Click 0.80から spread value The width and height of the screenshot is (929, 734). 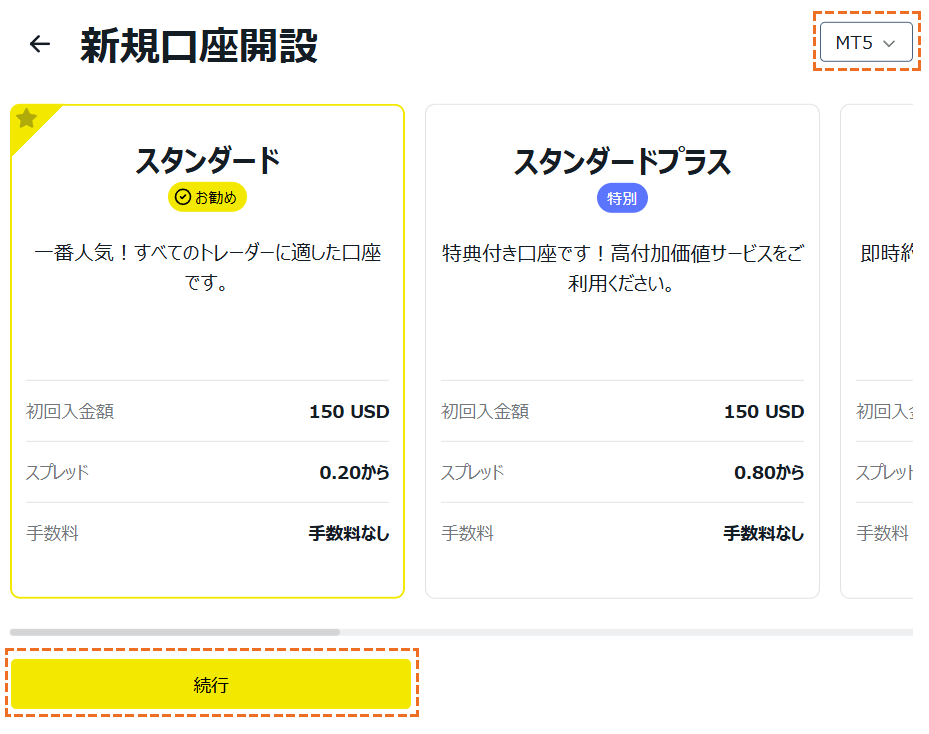[769, 472]
